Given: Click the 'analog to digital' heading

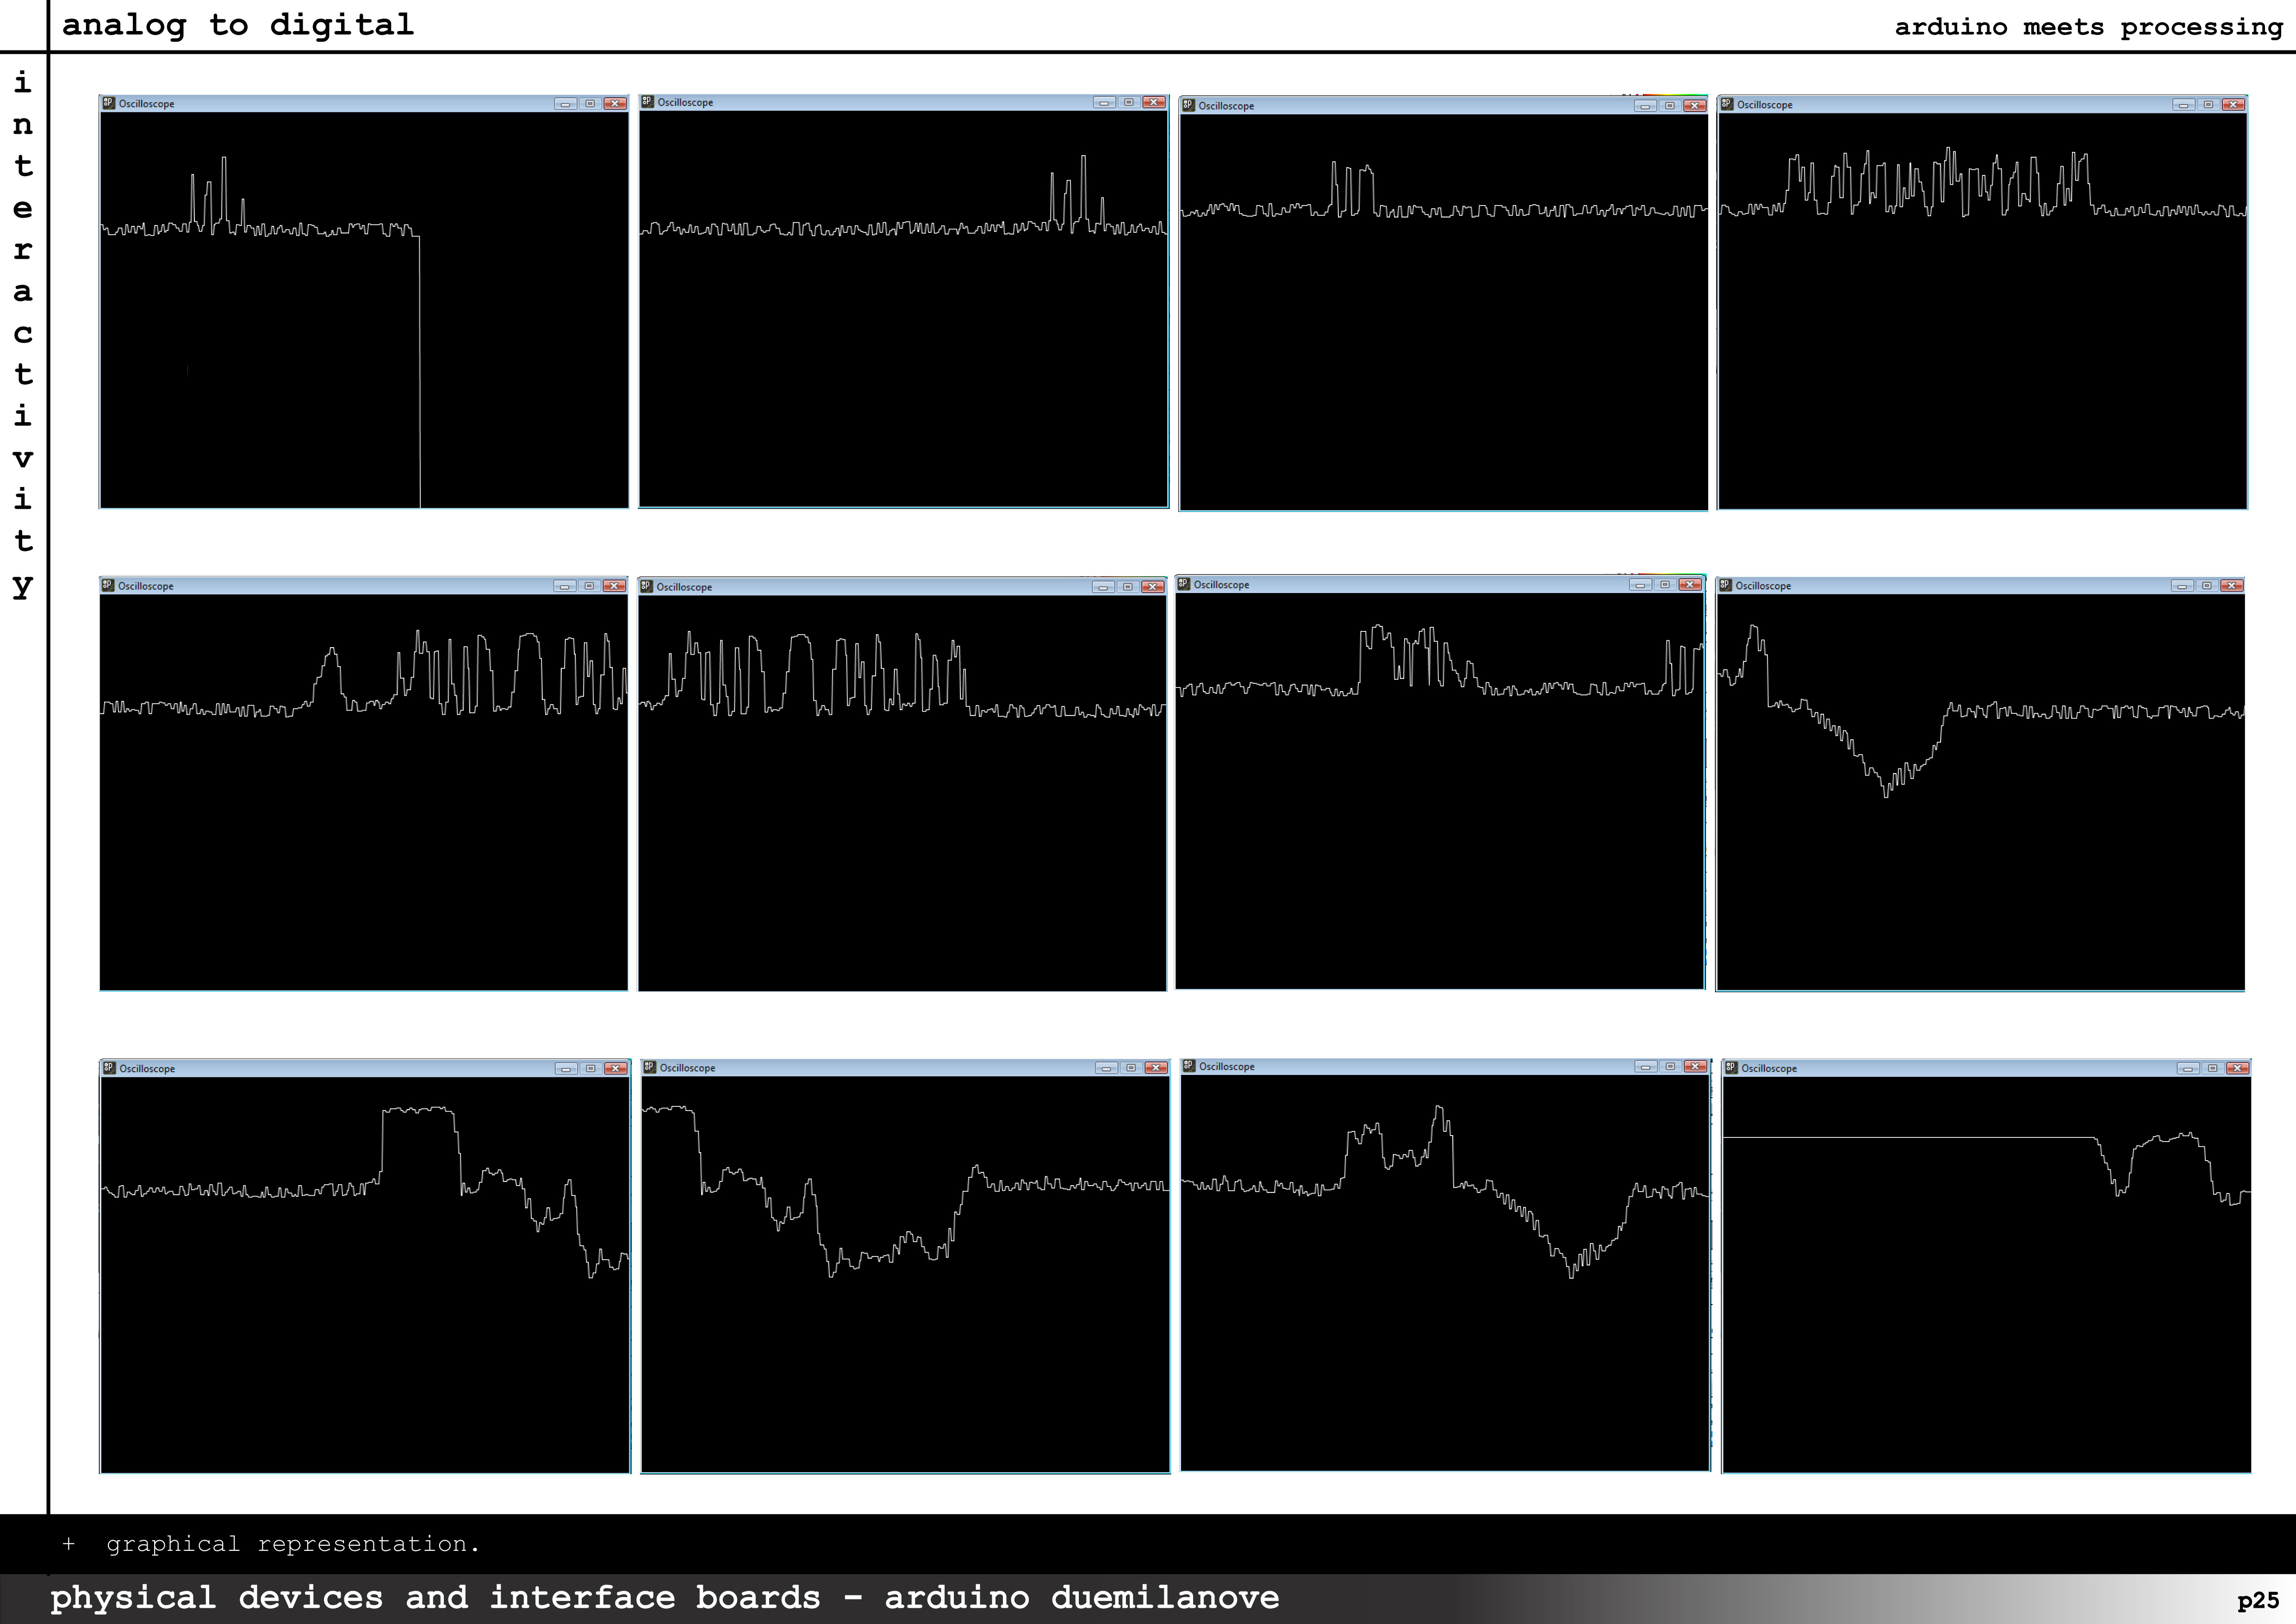Looking at the screenshot, I should tap(238, 25).
